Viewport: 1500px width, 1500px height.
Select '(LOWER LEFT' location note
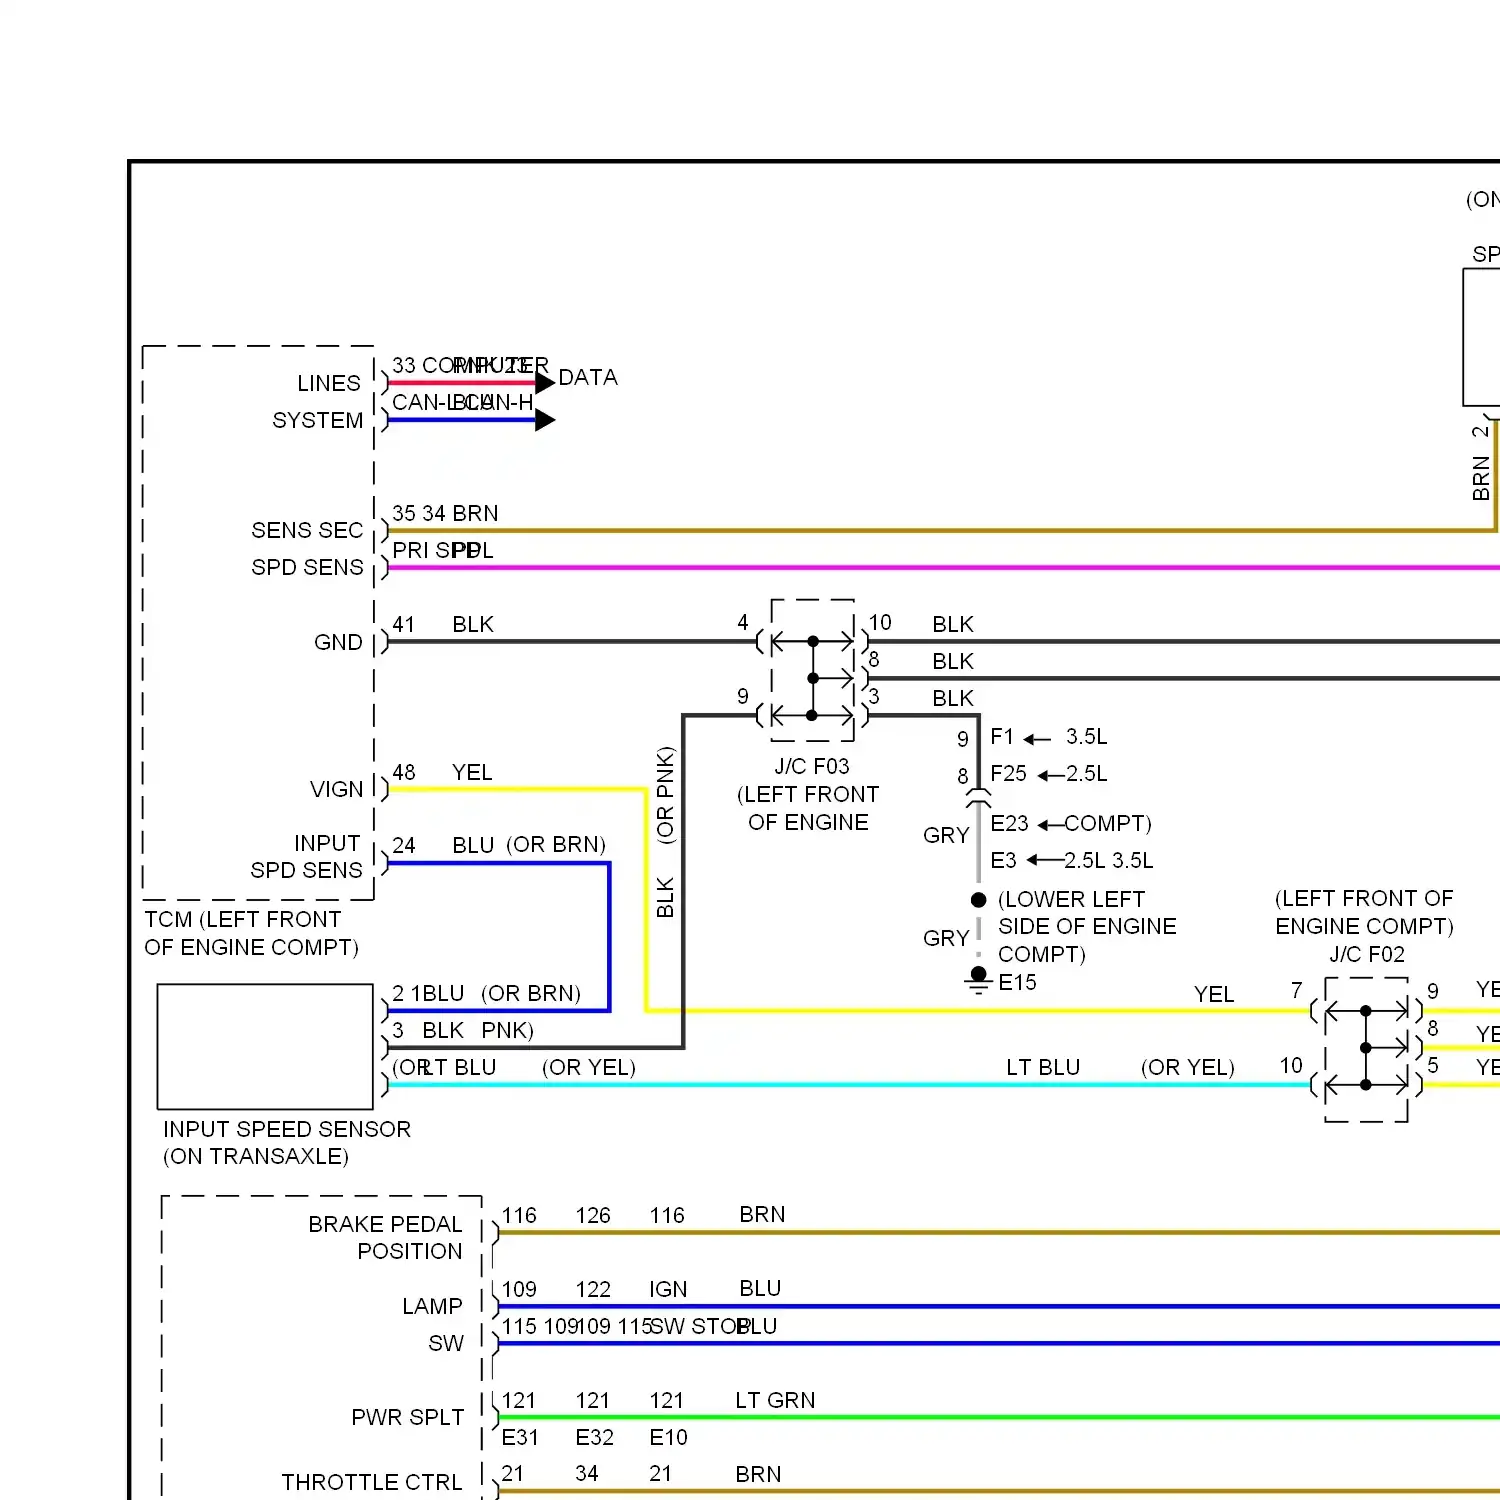click(1071, 899)
